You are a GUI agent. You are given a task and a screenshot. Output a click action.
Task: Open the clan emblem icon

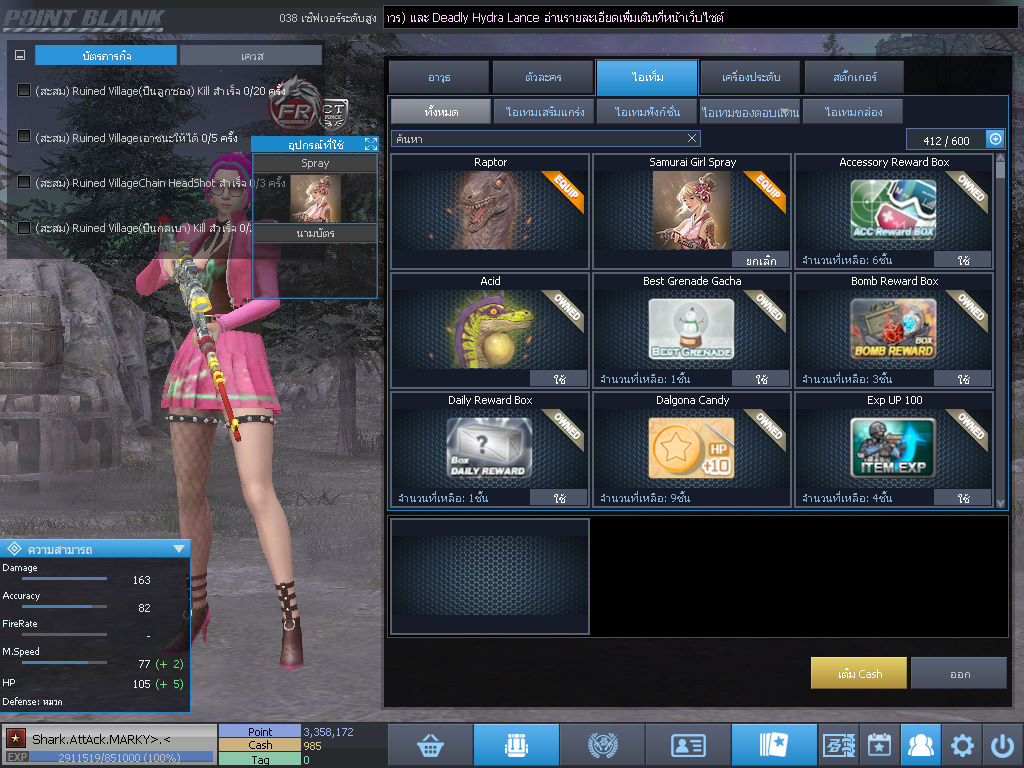(602, 744)
